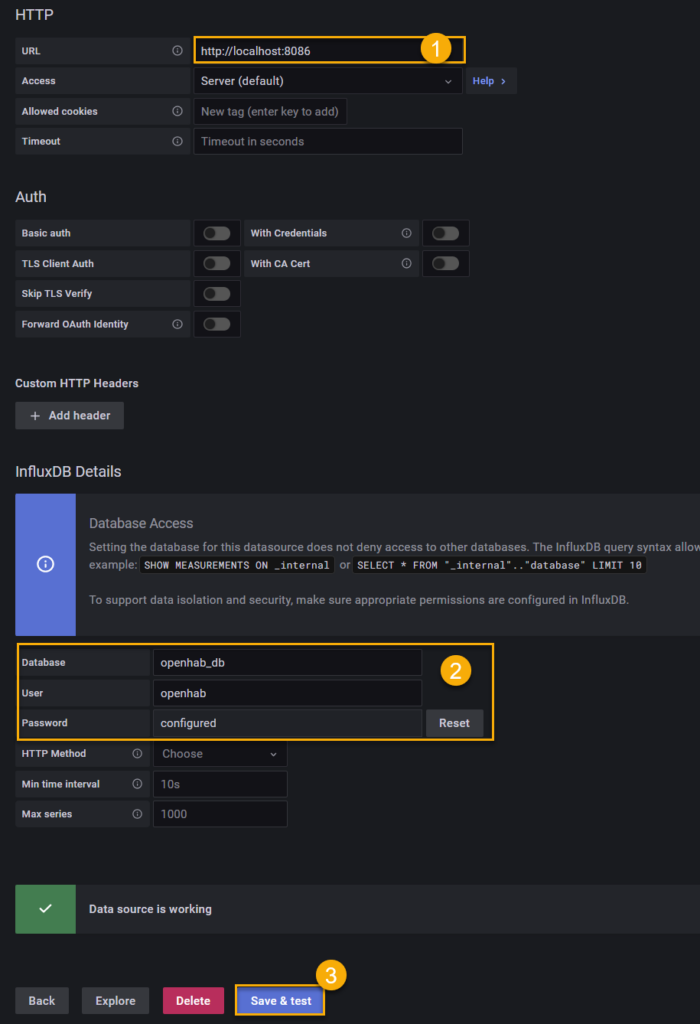Click the 'Custom HTTP Headers' heading

(77, 383)
